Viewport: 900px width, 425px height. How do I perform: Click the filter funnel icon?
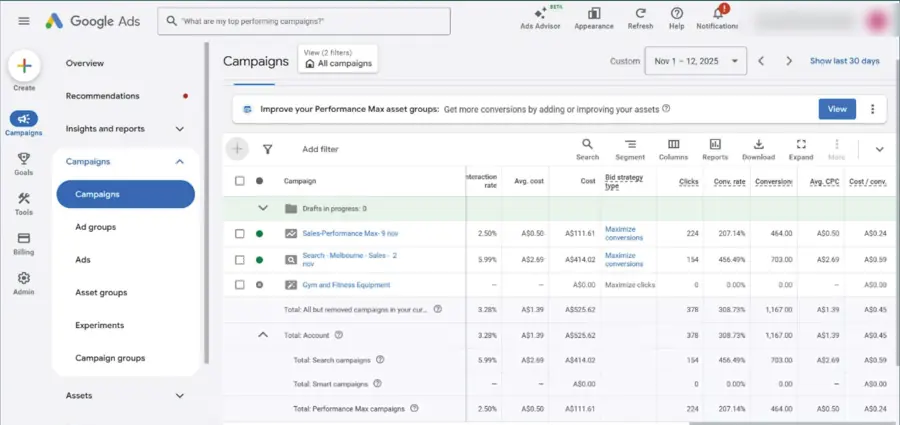coord(267,149)
